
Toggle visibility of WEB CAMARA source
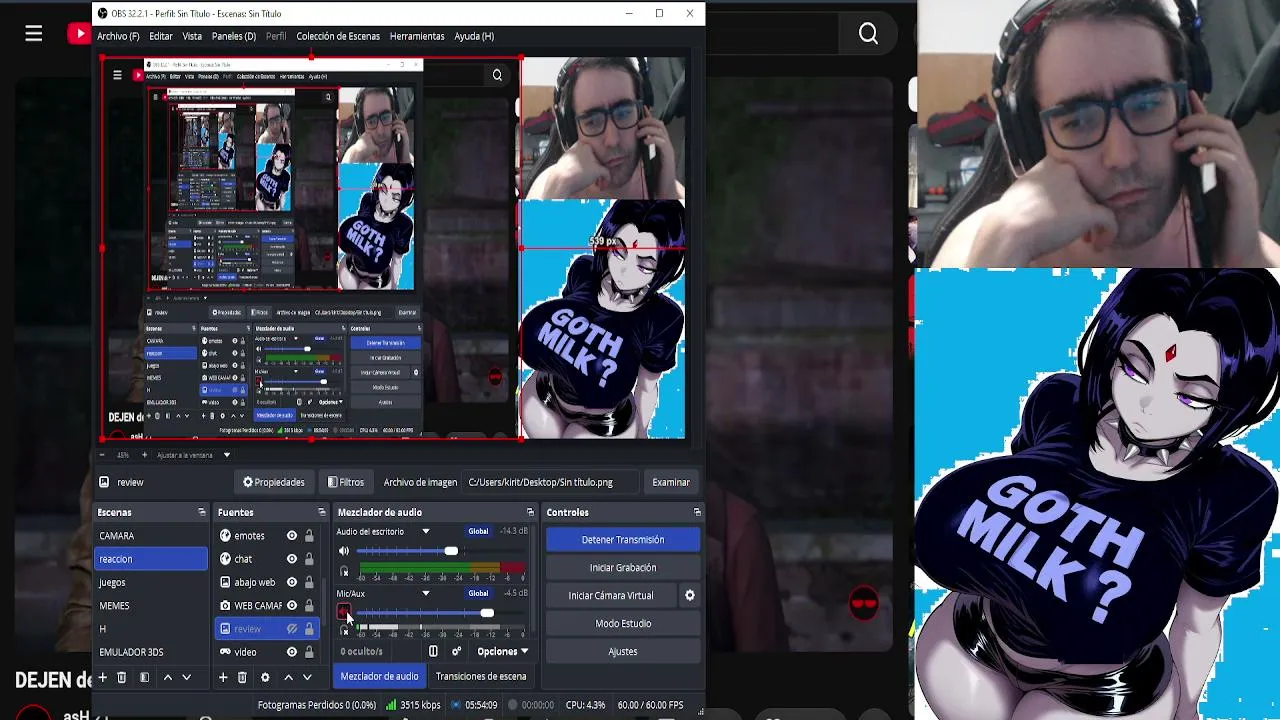[x=292, y=605]
